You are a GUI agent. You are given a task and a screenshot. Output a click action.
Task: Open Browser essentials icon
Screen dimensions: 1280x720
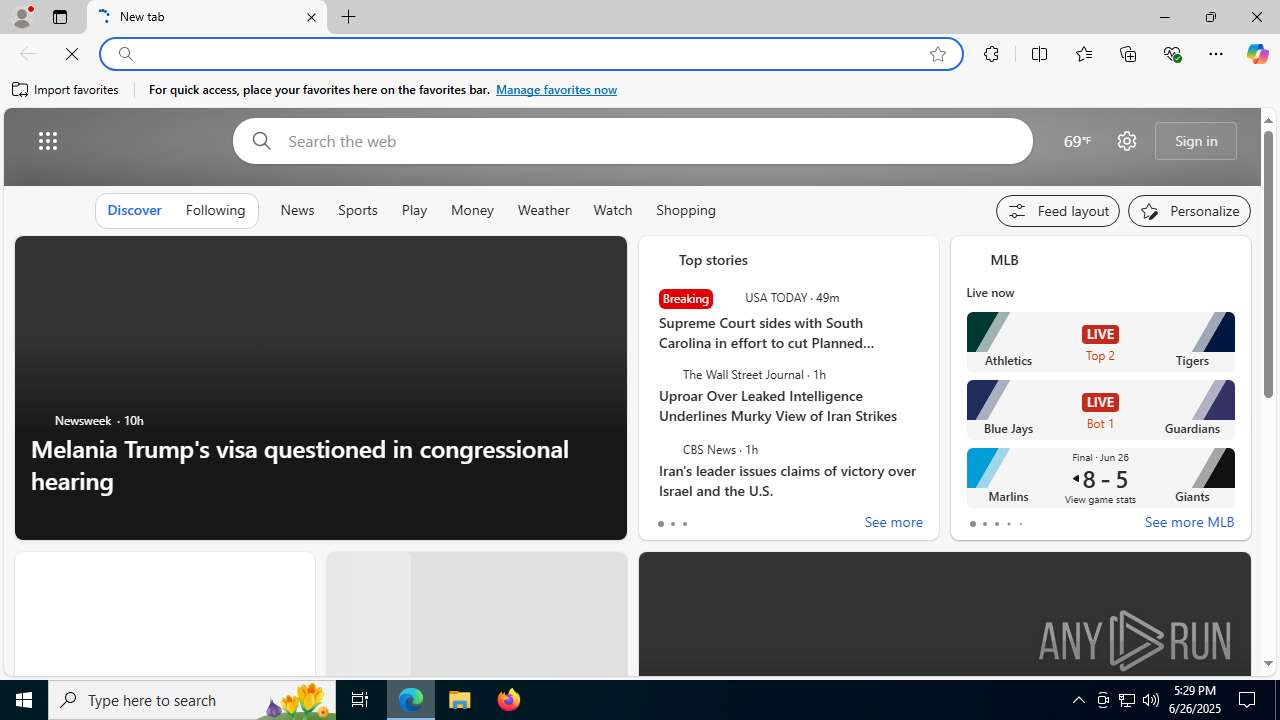pyautogui.click(x=1172, y=54)
